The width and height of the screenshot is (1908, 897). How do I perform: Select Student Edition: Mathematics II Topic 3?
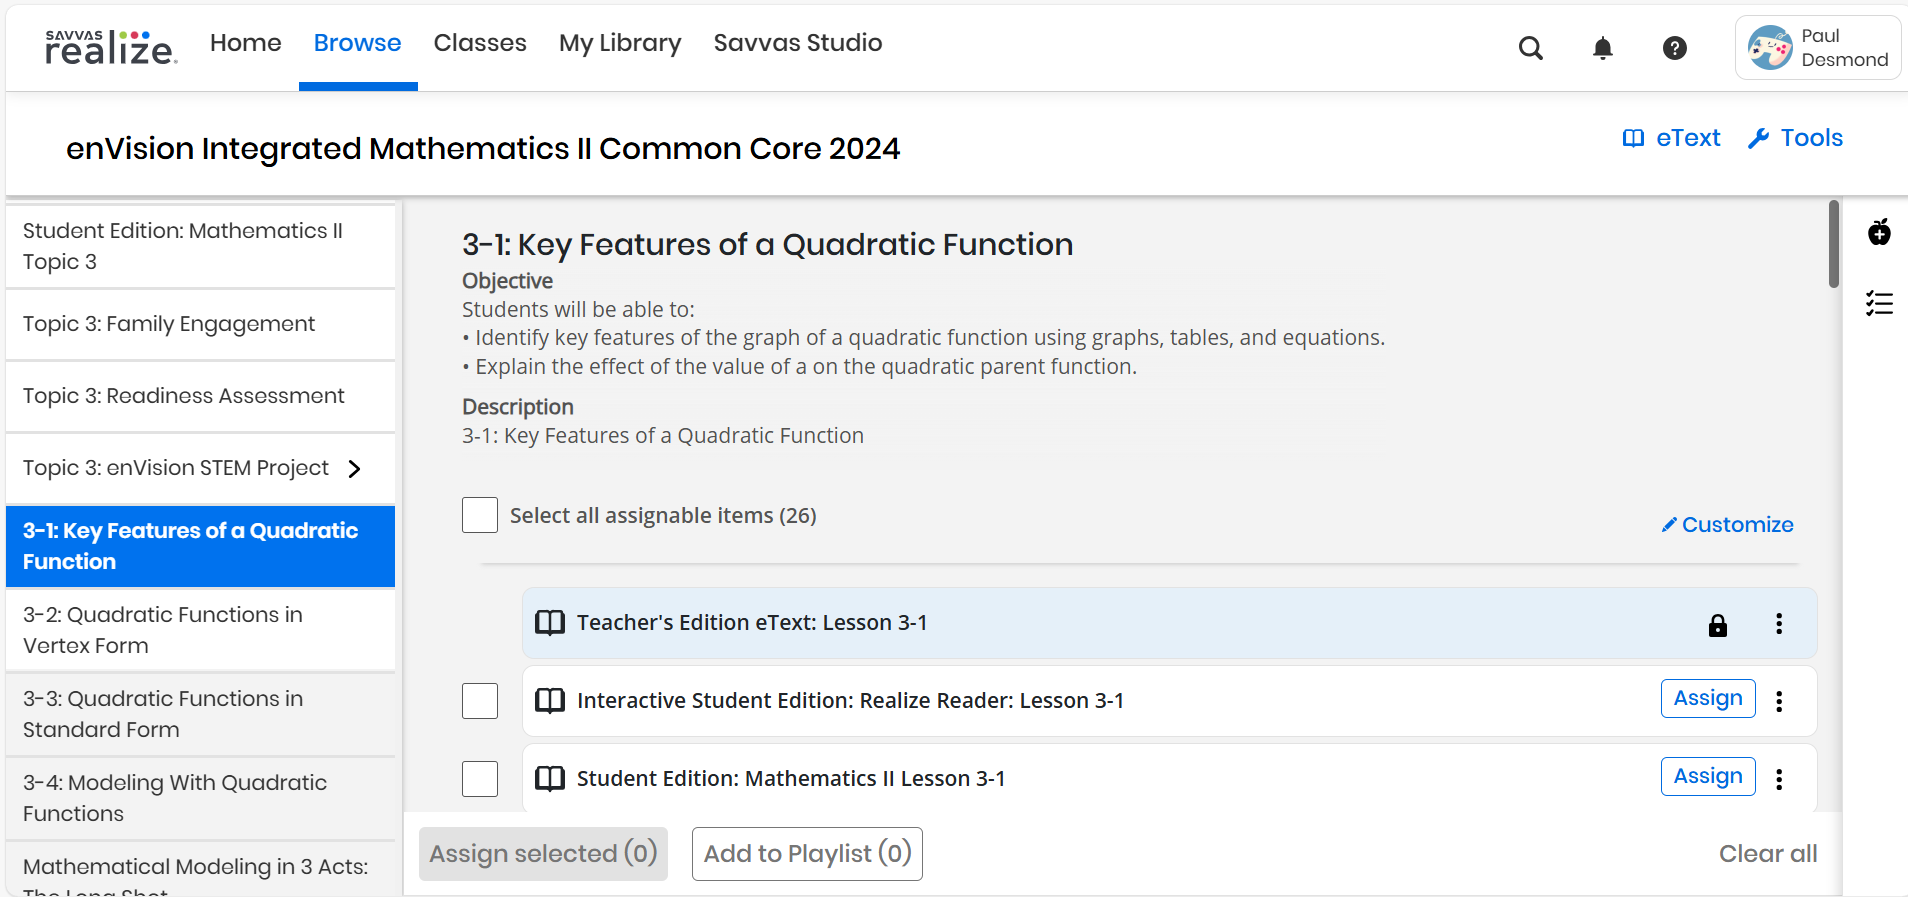[x=200, y=246]
